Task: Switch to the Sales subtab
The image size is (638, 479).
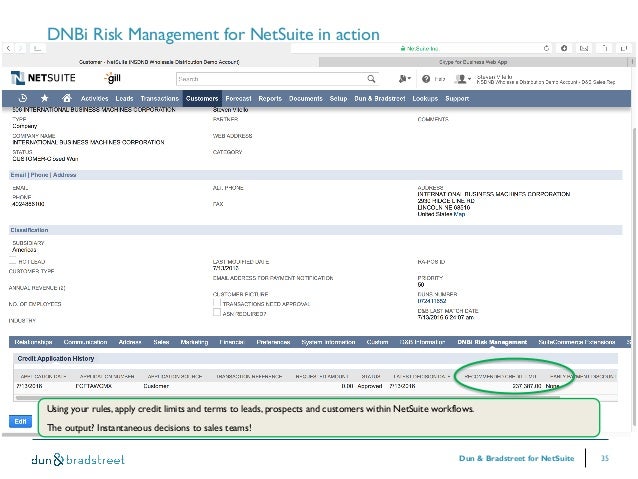Action: tap(161, 342)
